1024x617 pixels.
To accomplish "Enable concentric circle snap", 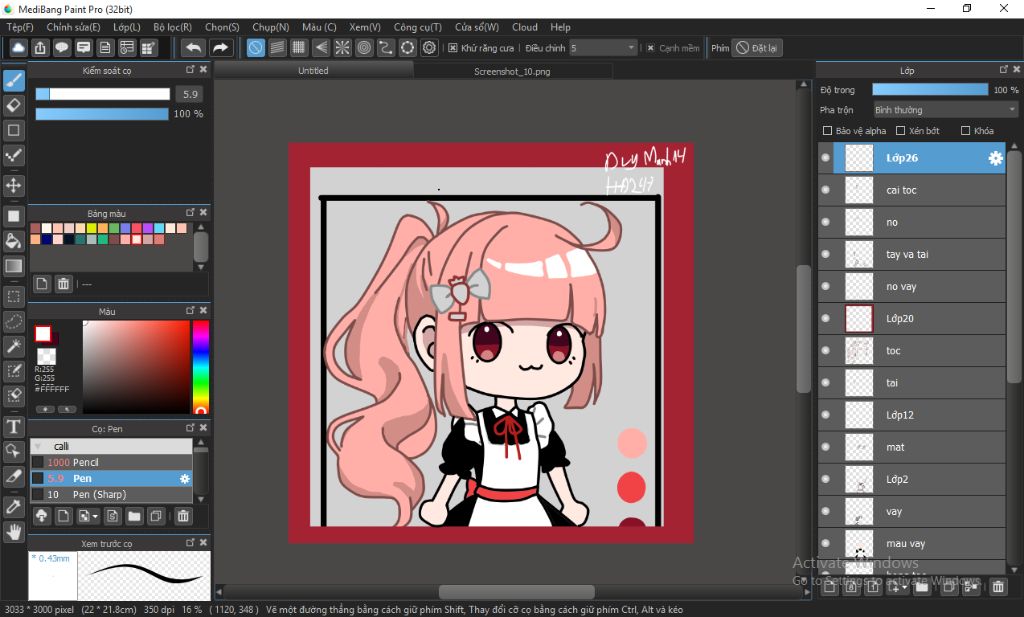I will (364, 48).
